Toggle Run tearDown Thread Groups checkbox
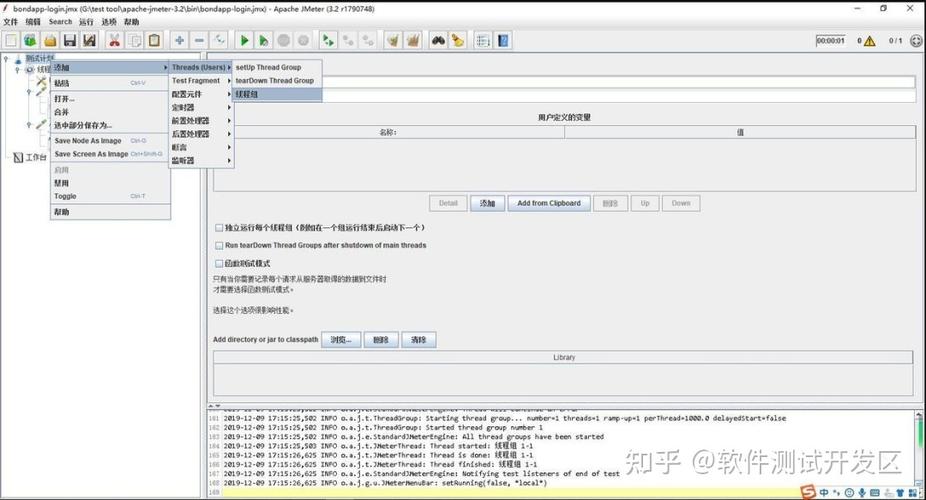Image resolution: width=926 pixels, height=500 pixels. click(x=219, y=245)
